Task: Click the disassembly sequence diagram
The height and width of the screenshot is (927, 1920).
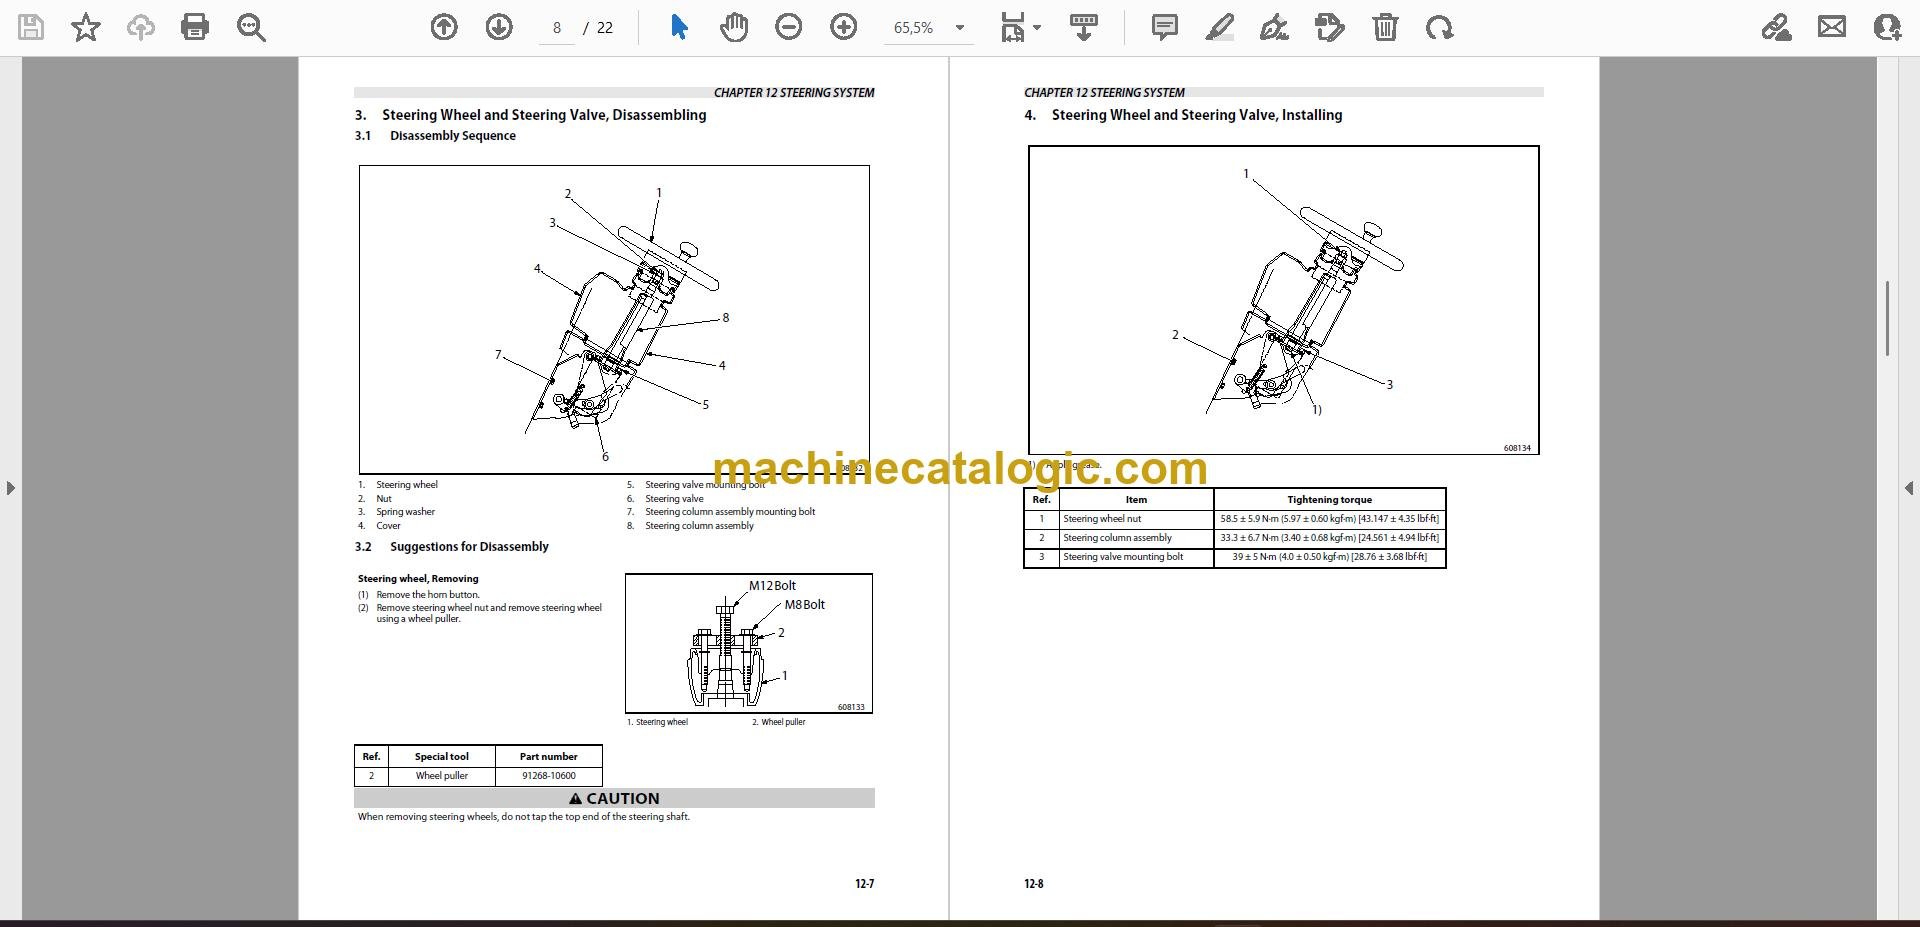Action: pos(614,320)
